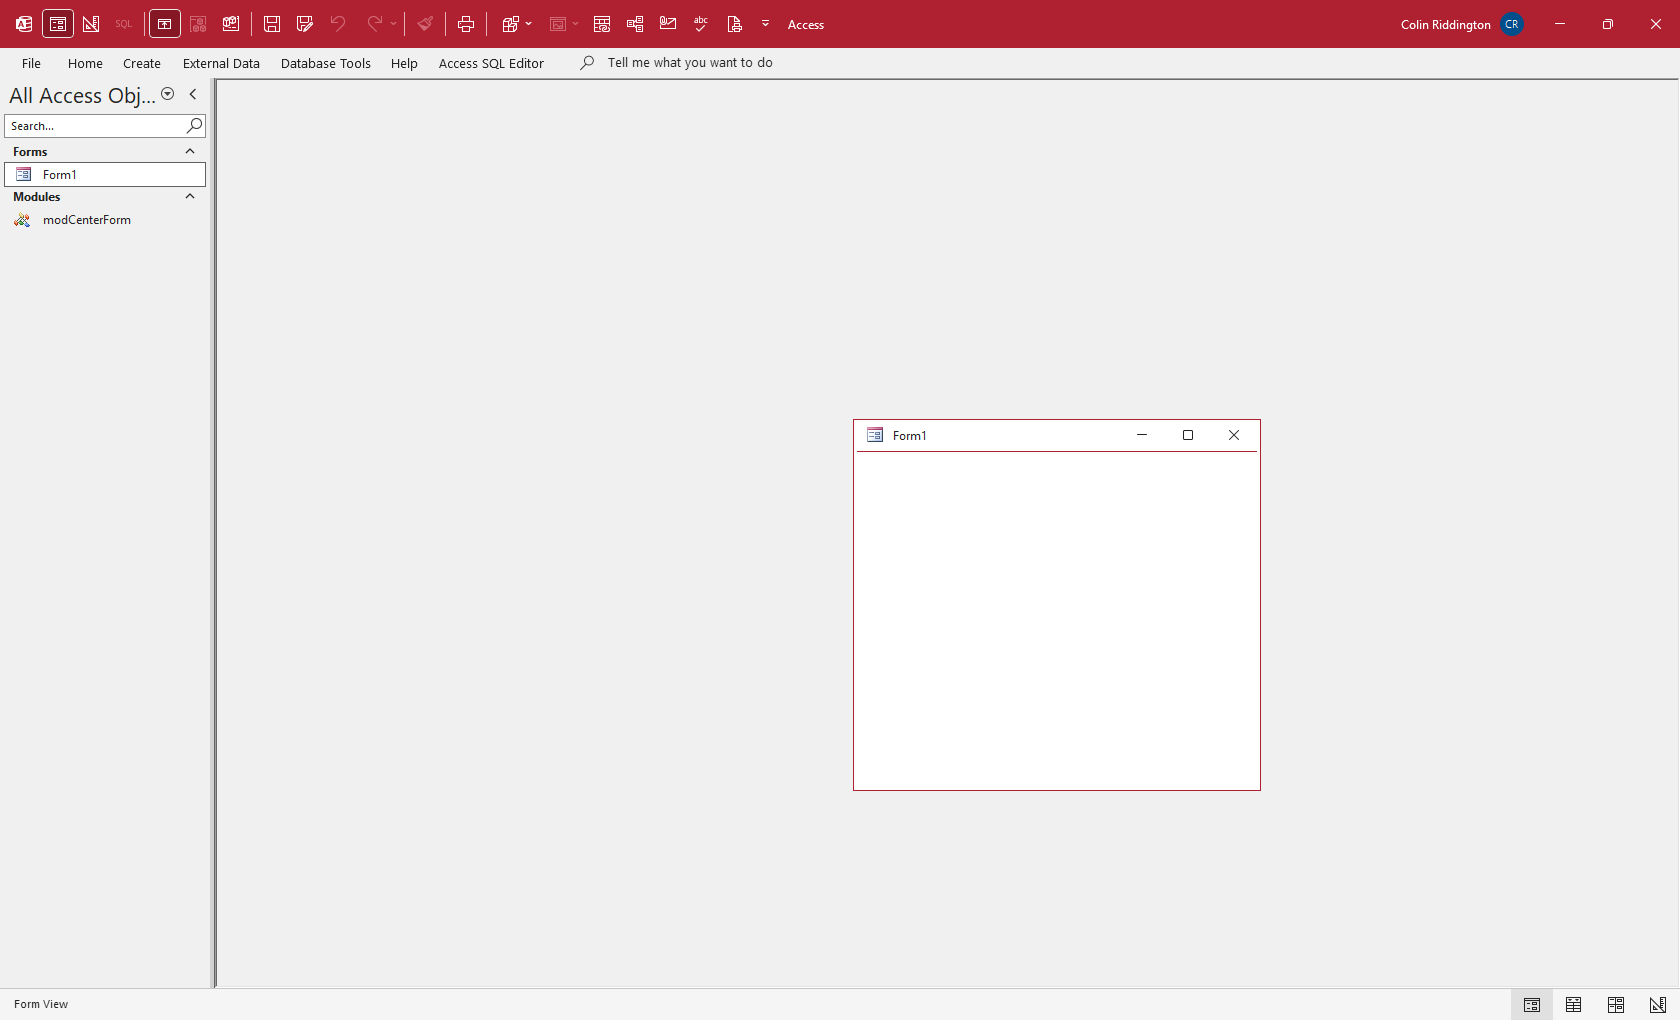Click the magnifier icon beside Tell me

pyautogui.click(x=587, y=63)
